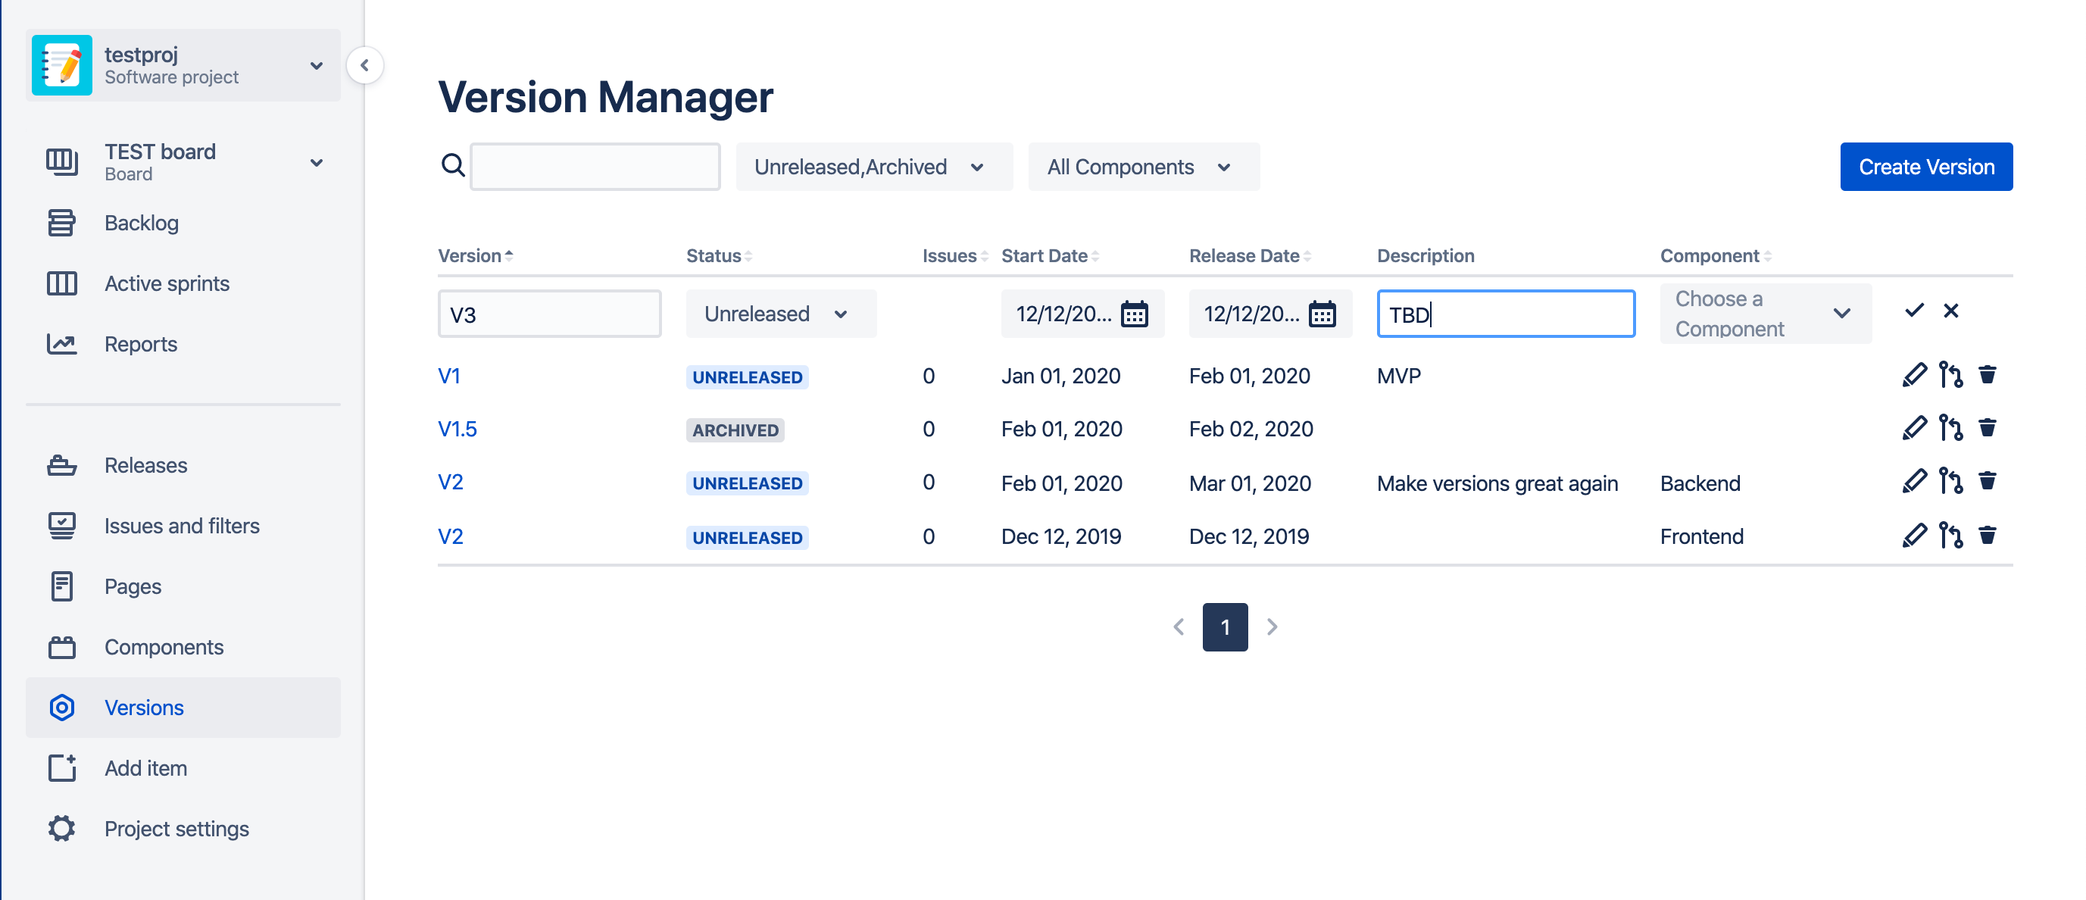The width and height of the screenshot is (2086, 900).
Task: Open the Unreleased status dropdown for V3
Action: click(x=781, y=314)
